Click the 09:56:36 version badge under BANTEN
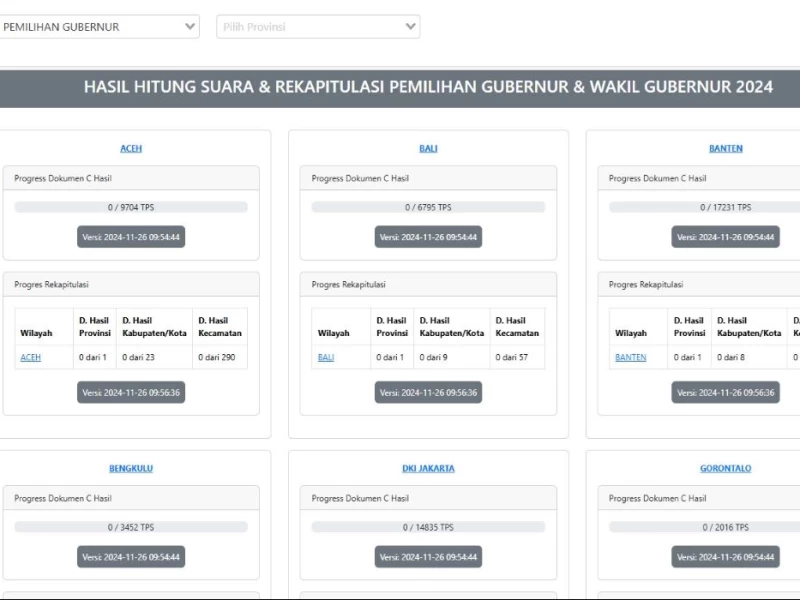800x600 pixels. [726, 392]
